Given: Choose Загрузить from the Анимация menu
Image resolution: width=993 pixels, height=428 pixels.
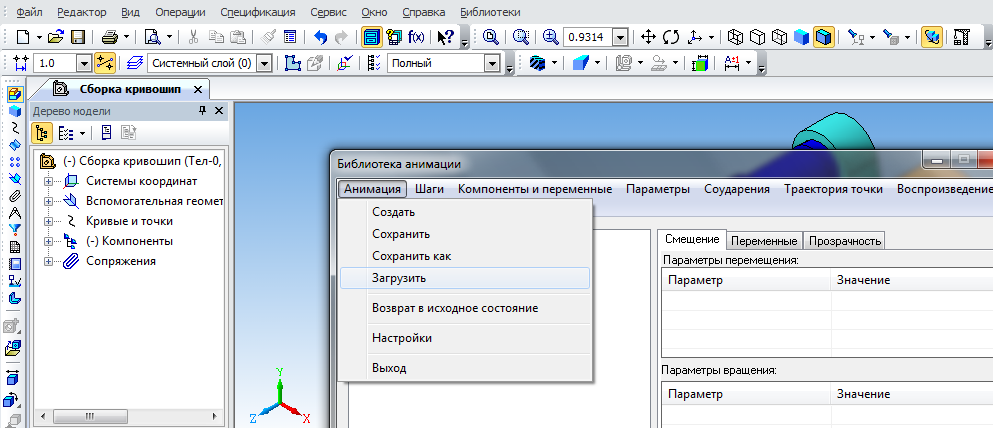Looking at the screenshot, I should click(400, 278).
